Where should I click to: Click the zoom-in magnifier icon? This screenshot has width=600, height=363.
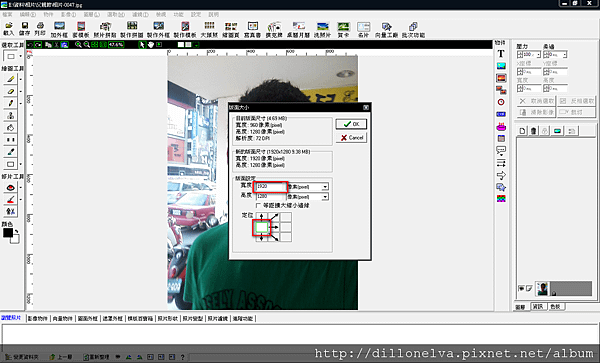(78, 45)
